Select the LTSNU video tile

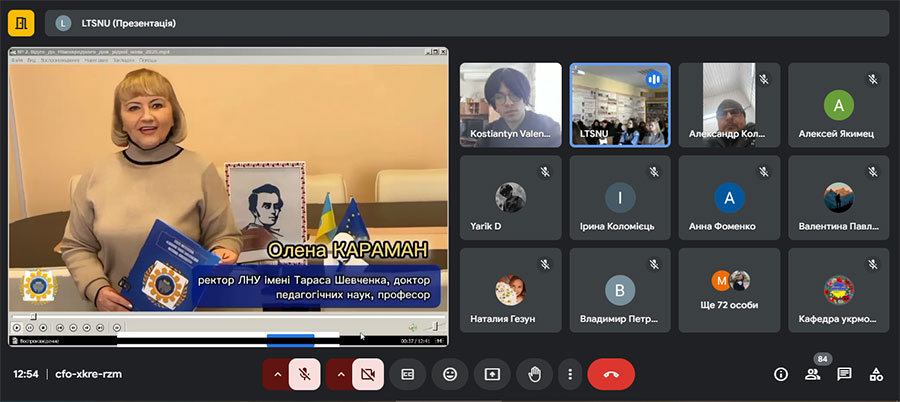[x=620, y=105]
